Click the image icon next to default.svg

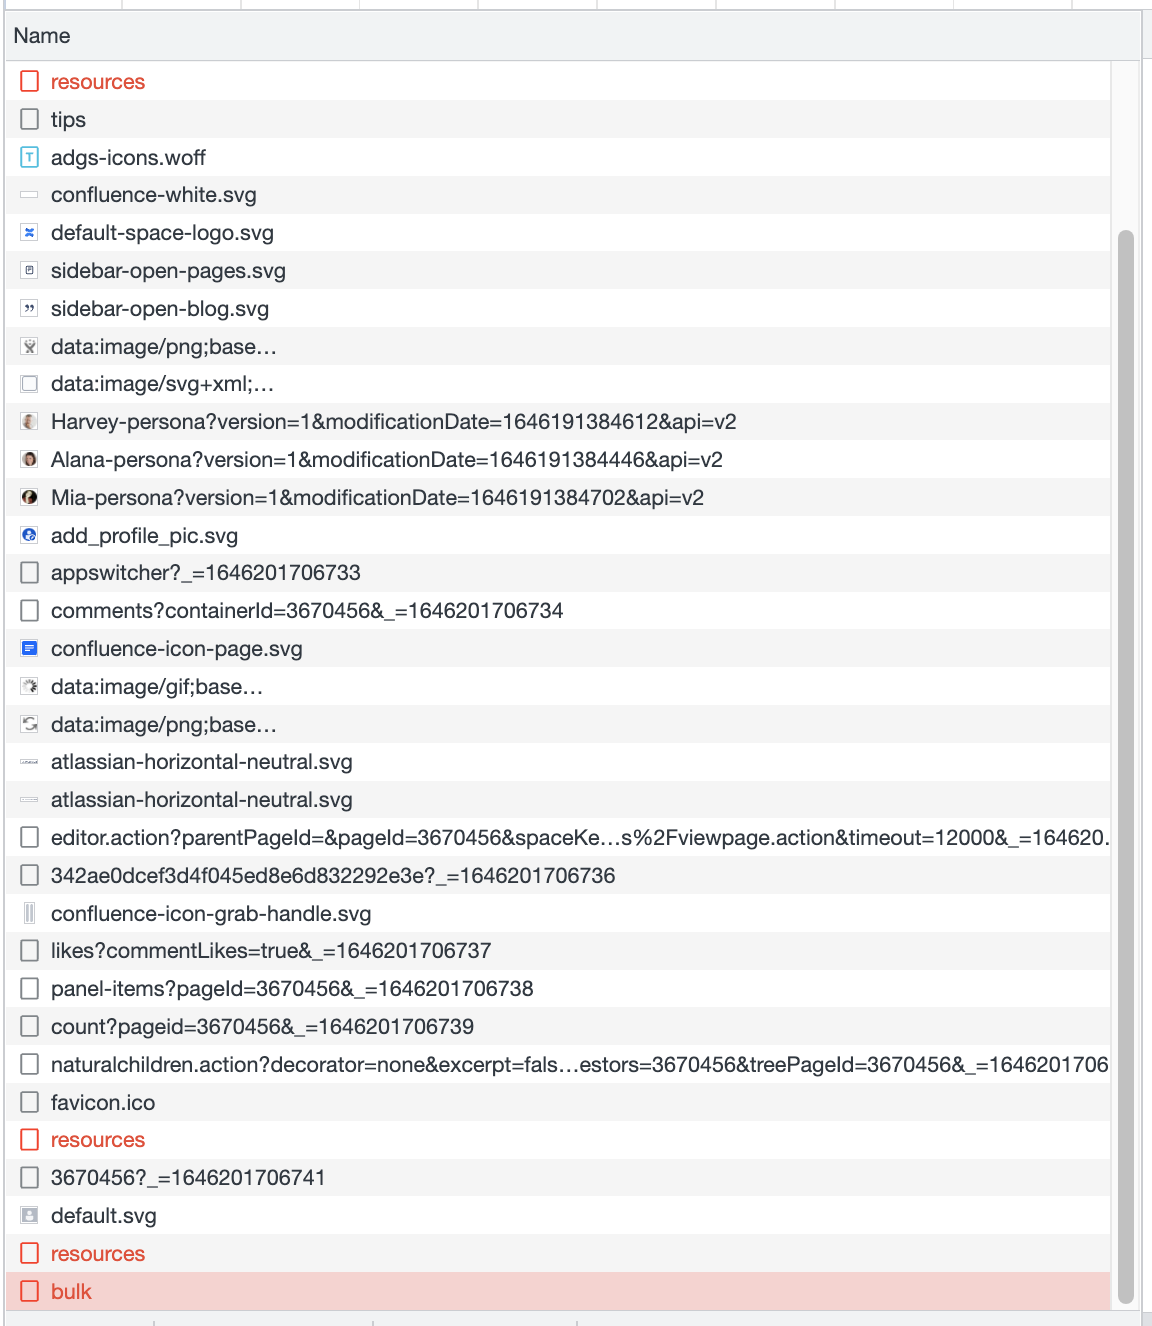click(30, 1216)
